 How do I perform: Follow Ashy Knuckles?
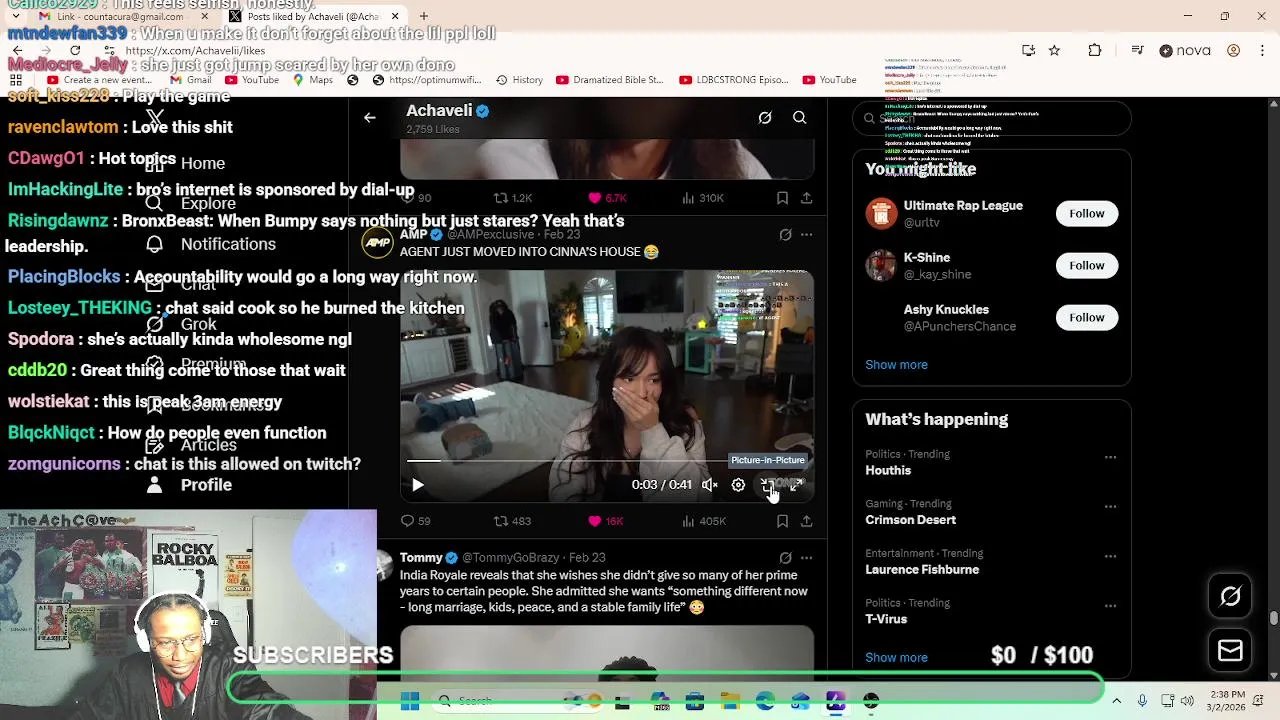[1086, 317]
